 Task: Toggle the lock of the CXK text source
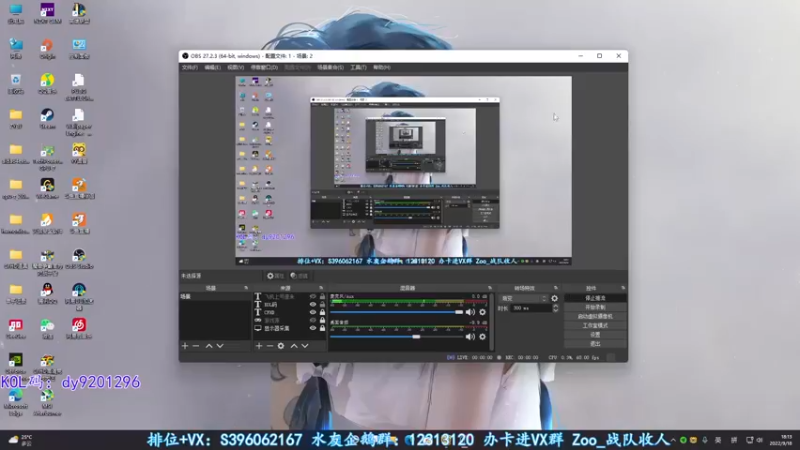tap(322, 312)
